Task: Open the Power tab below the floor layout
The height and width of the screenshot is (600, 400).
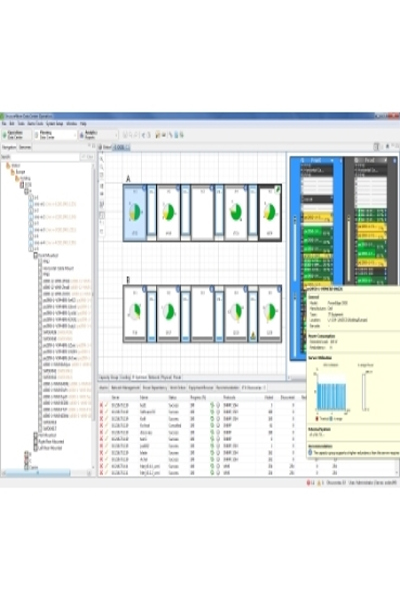Action: click(177, 377)
